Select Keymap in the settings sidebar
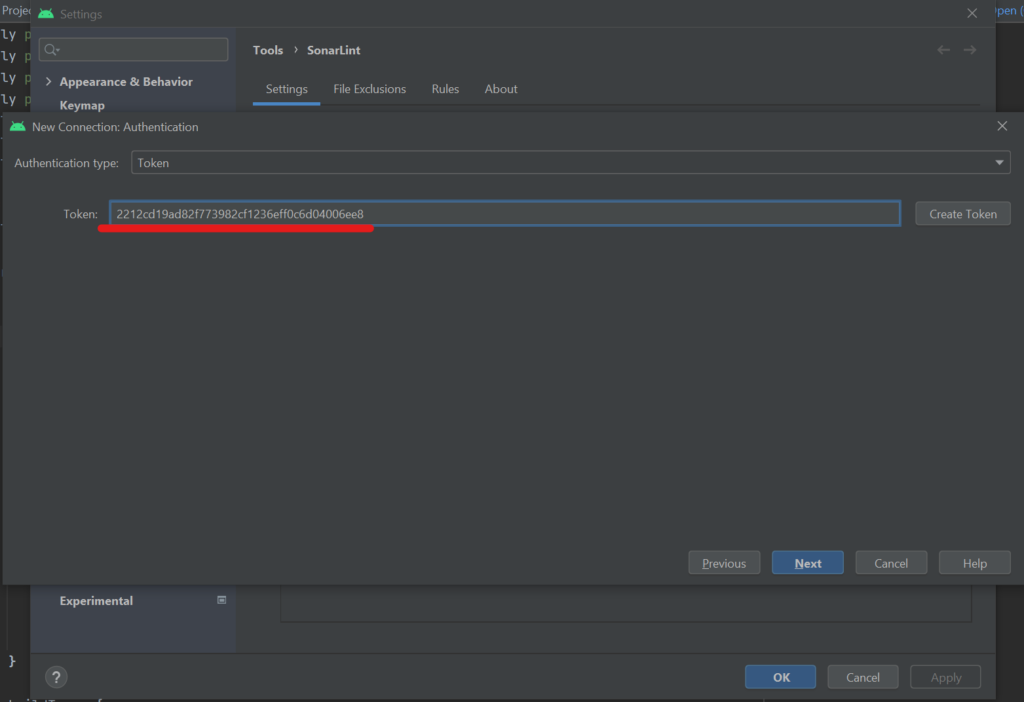This screenshot has width=1024, height=702. tap(82, 105)
